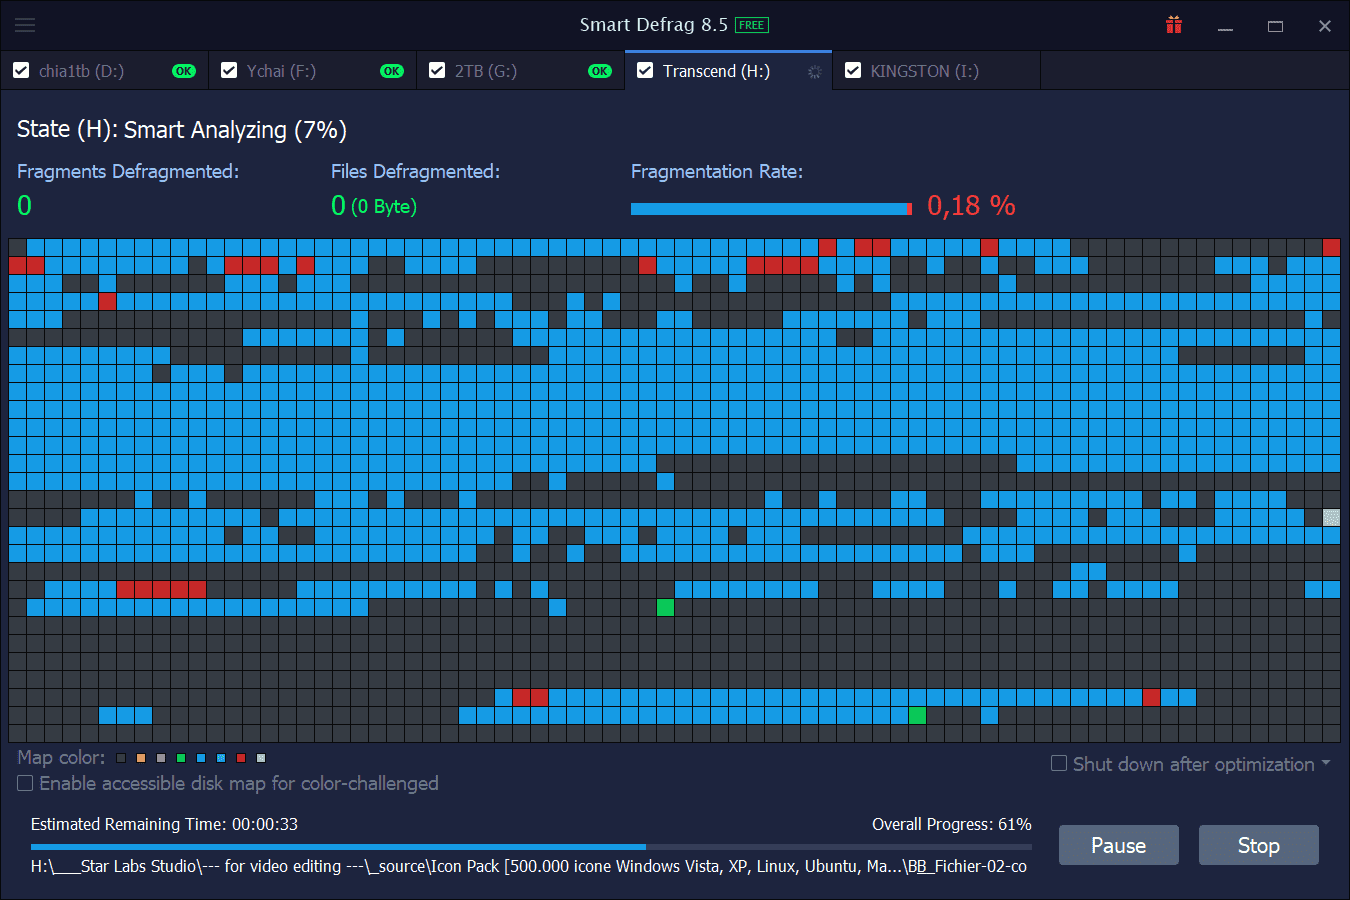1350x900 pixels.
Task: Click the green FREE edition badge
Action: [751, 25]
